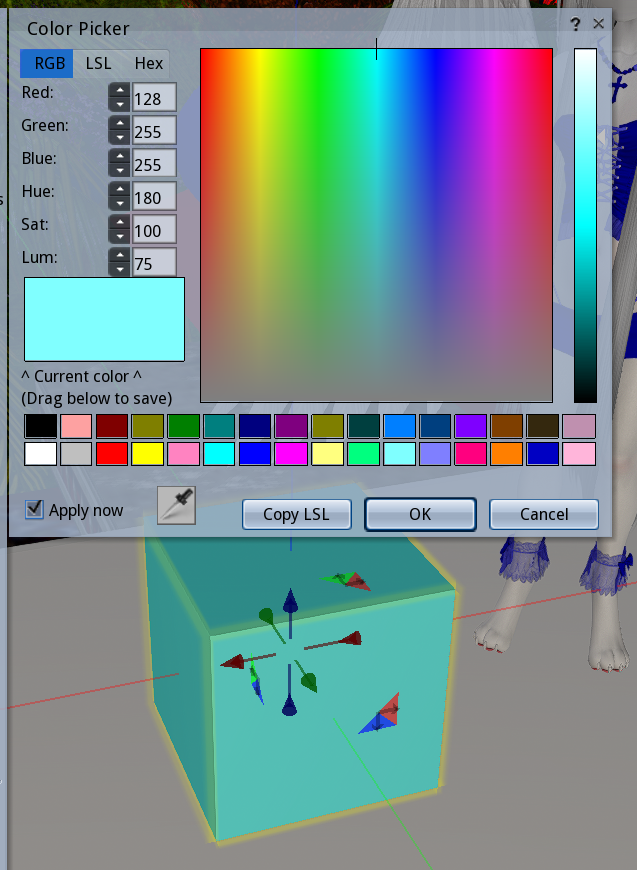
Task: Select the spring green swatch in bottom row
Action: coord(363,453)
